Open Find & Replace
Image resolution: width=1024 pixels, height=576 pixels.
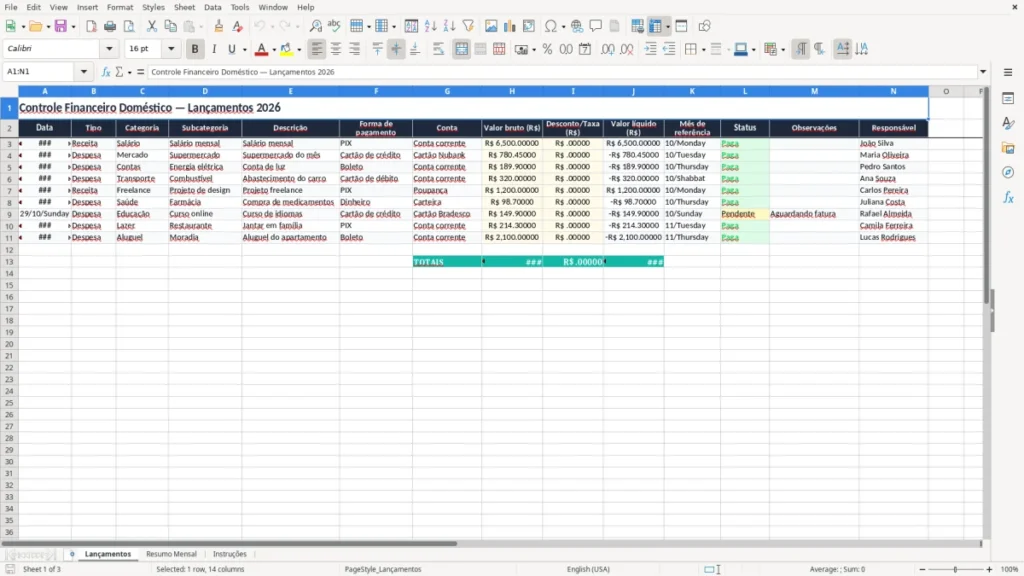pos(315,26)
